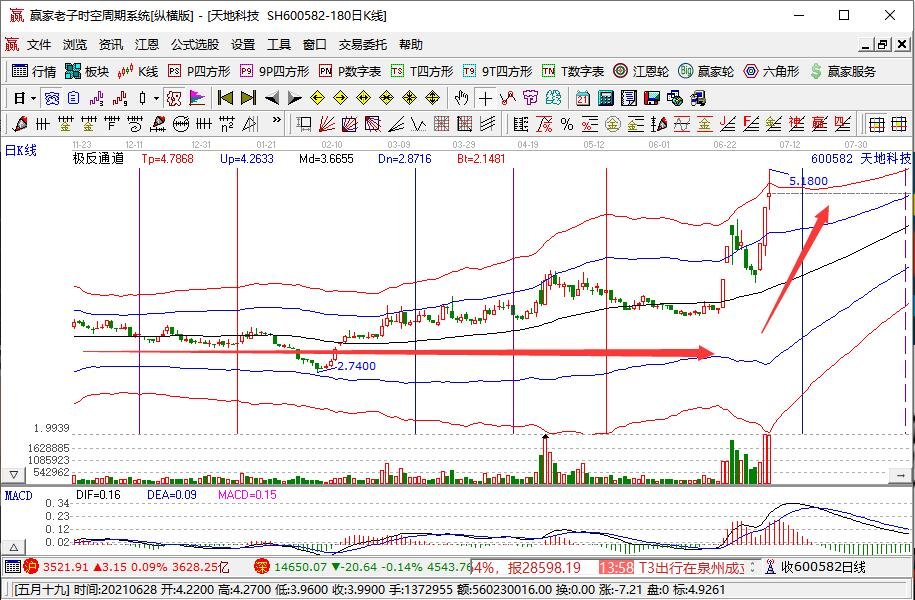Image resolution: width=915 pixels, height=600 pixels.
Task: Toggle the 权 adjustment button
Action: click(x=173, y=98)
